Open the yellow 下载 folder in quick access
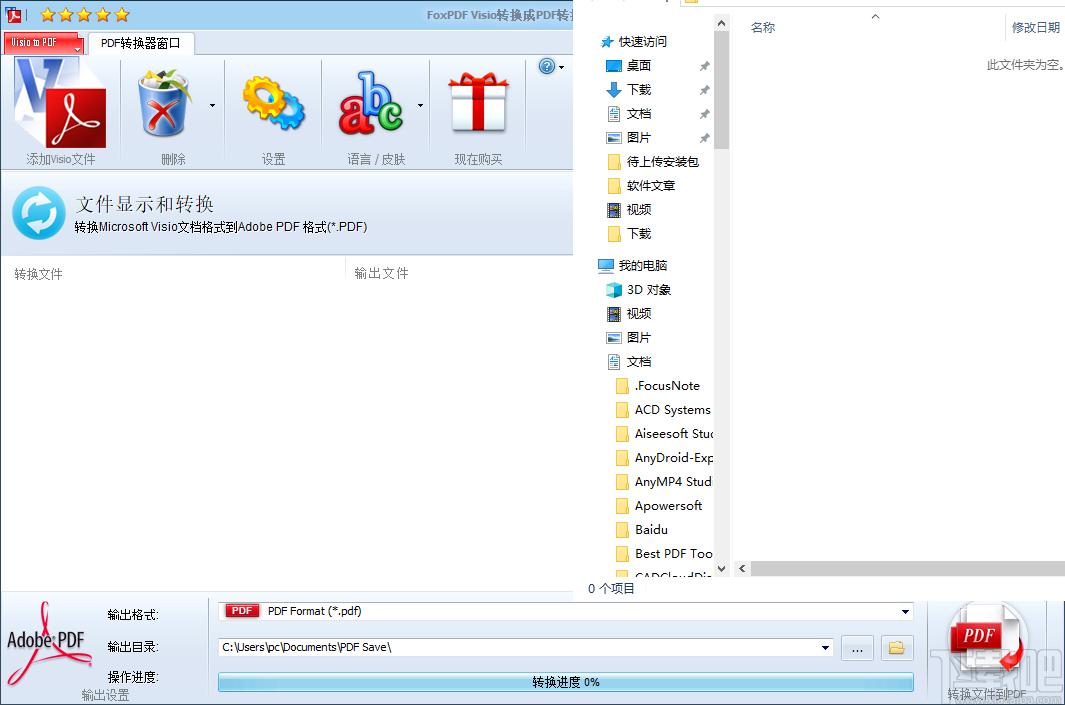The width and height of the screenshot is (1065, 705). click(x=629, y=234)
